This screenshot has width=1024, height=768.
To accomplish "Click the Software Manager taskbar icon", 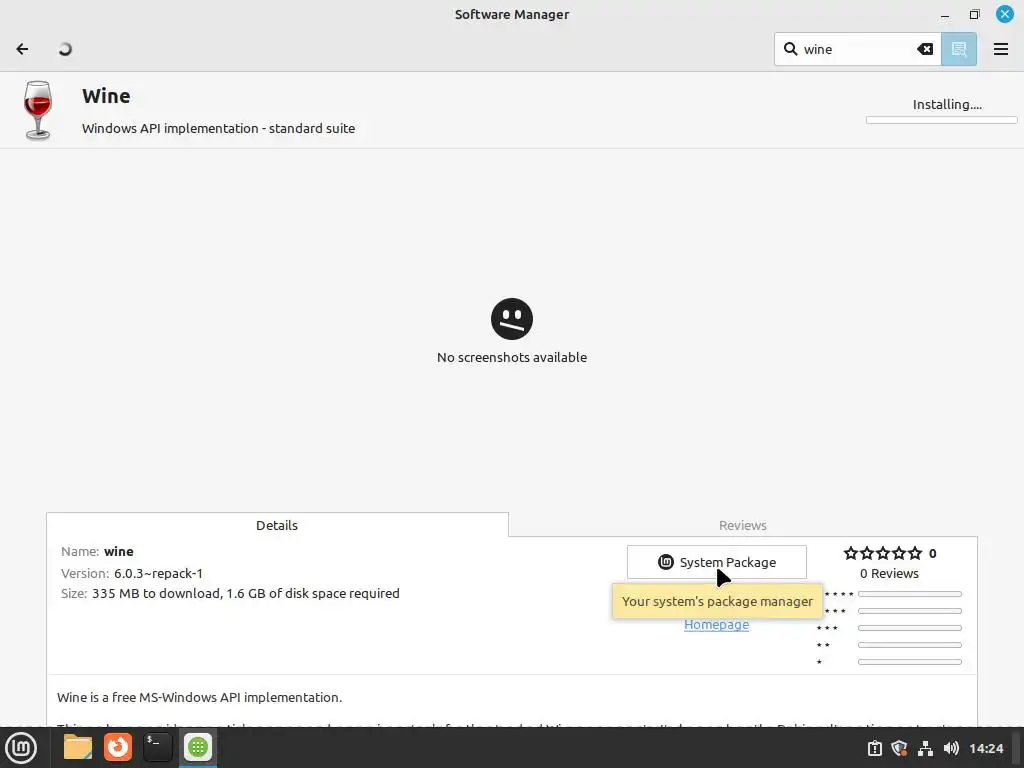I will 197,747.
